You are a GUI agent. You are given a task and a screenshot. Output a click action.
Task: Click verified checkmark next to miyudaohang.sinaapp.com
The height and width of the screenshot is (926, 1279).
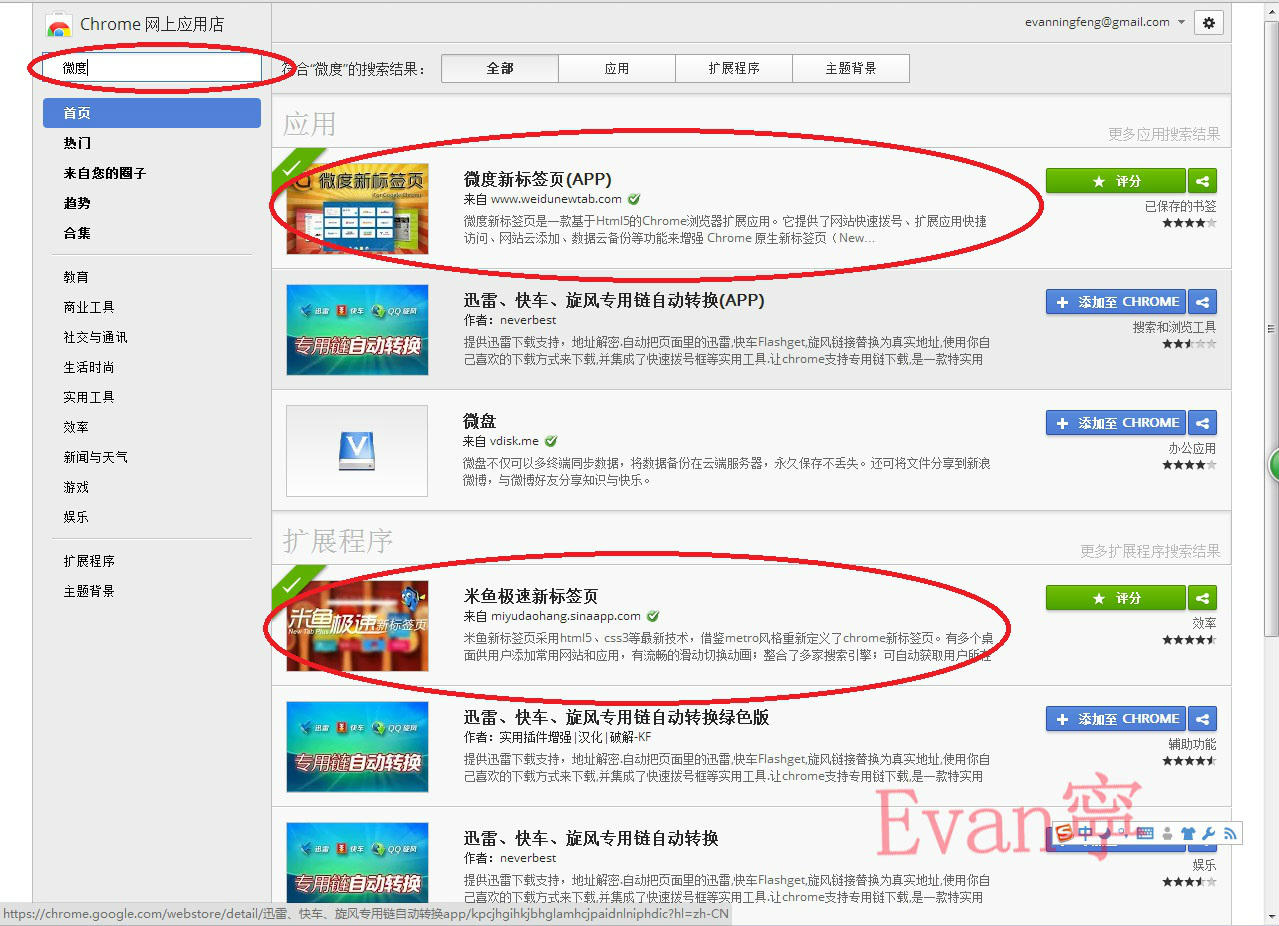coord(653,616)
